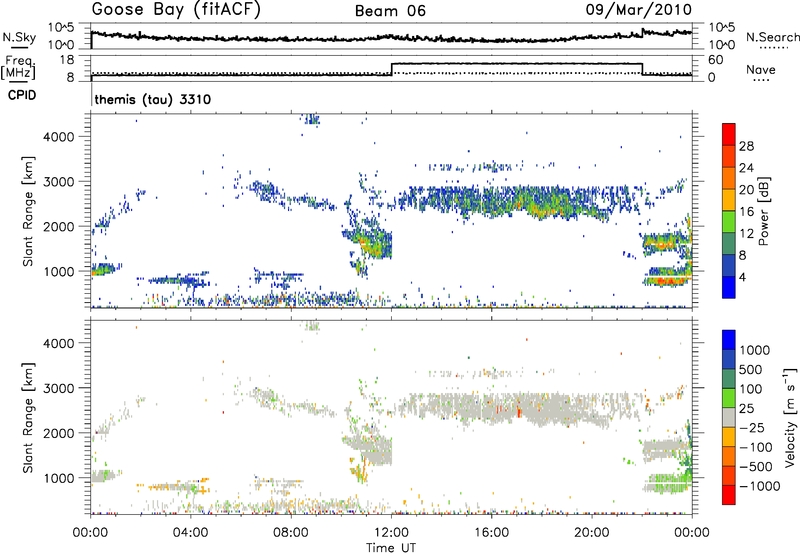Pick red Velocity segment below -1000
This screenshot has width=800, height=554.
(729, 495)
